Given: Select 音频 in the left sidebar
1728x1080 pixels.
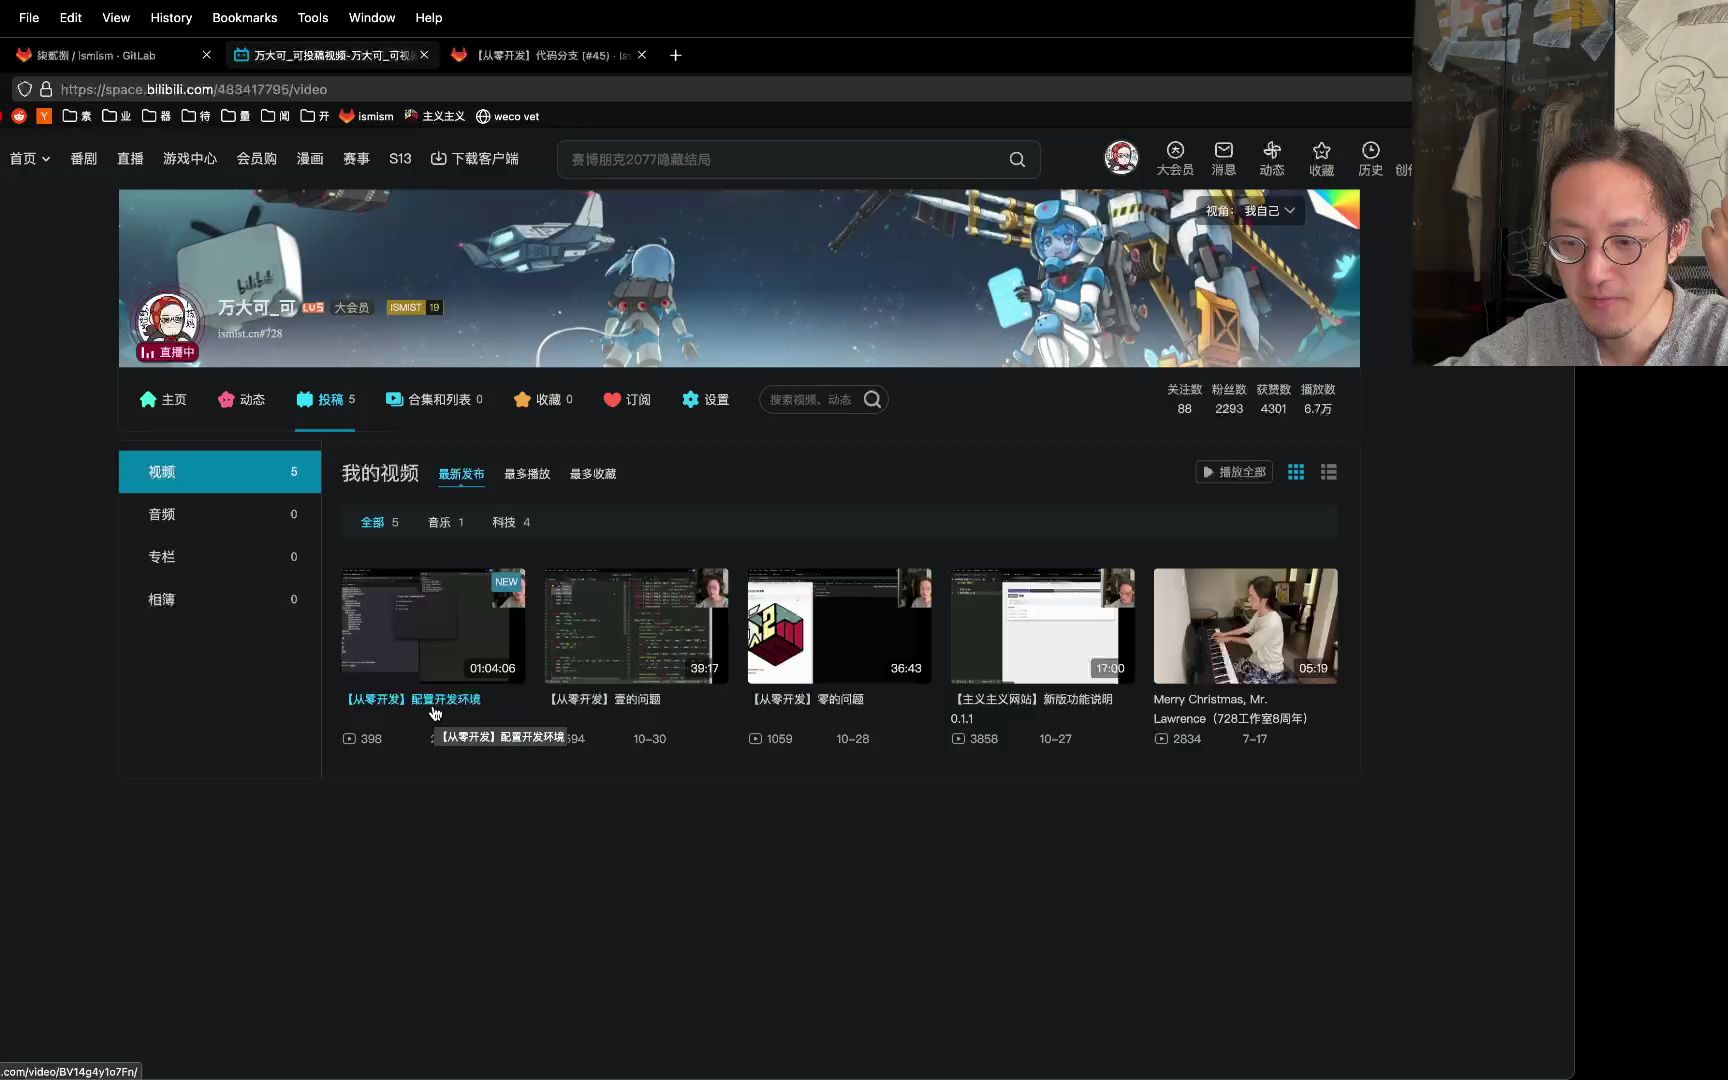Looking at the screenshot, I should pyautogui.click(x=220, y=514).
